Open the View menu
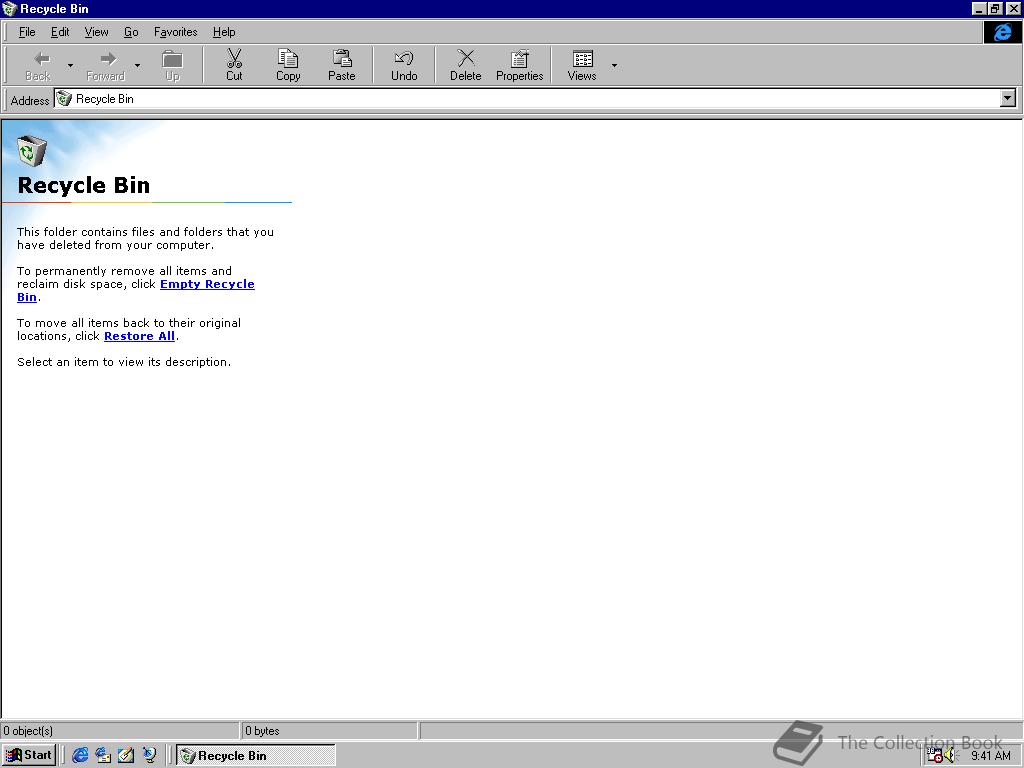 point(96,32)
